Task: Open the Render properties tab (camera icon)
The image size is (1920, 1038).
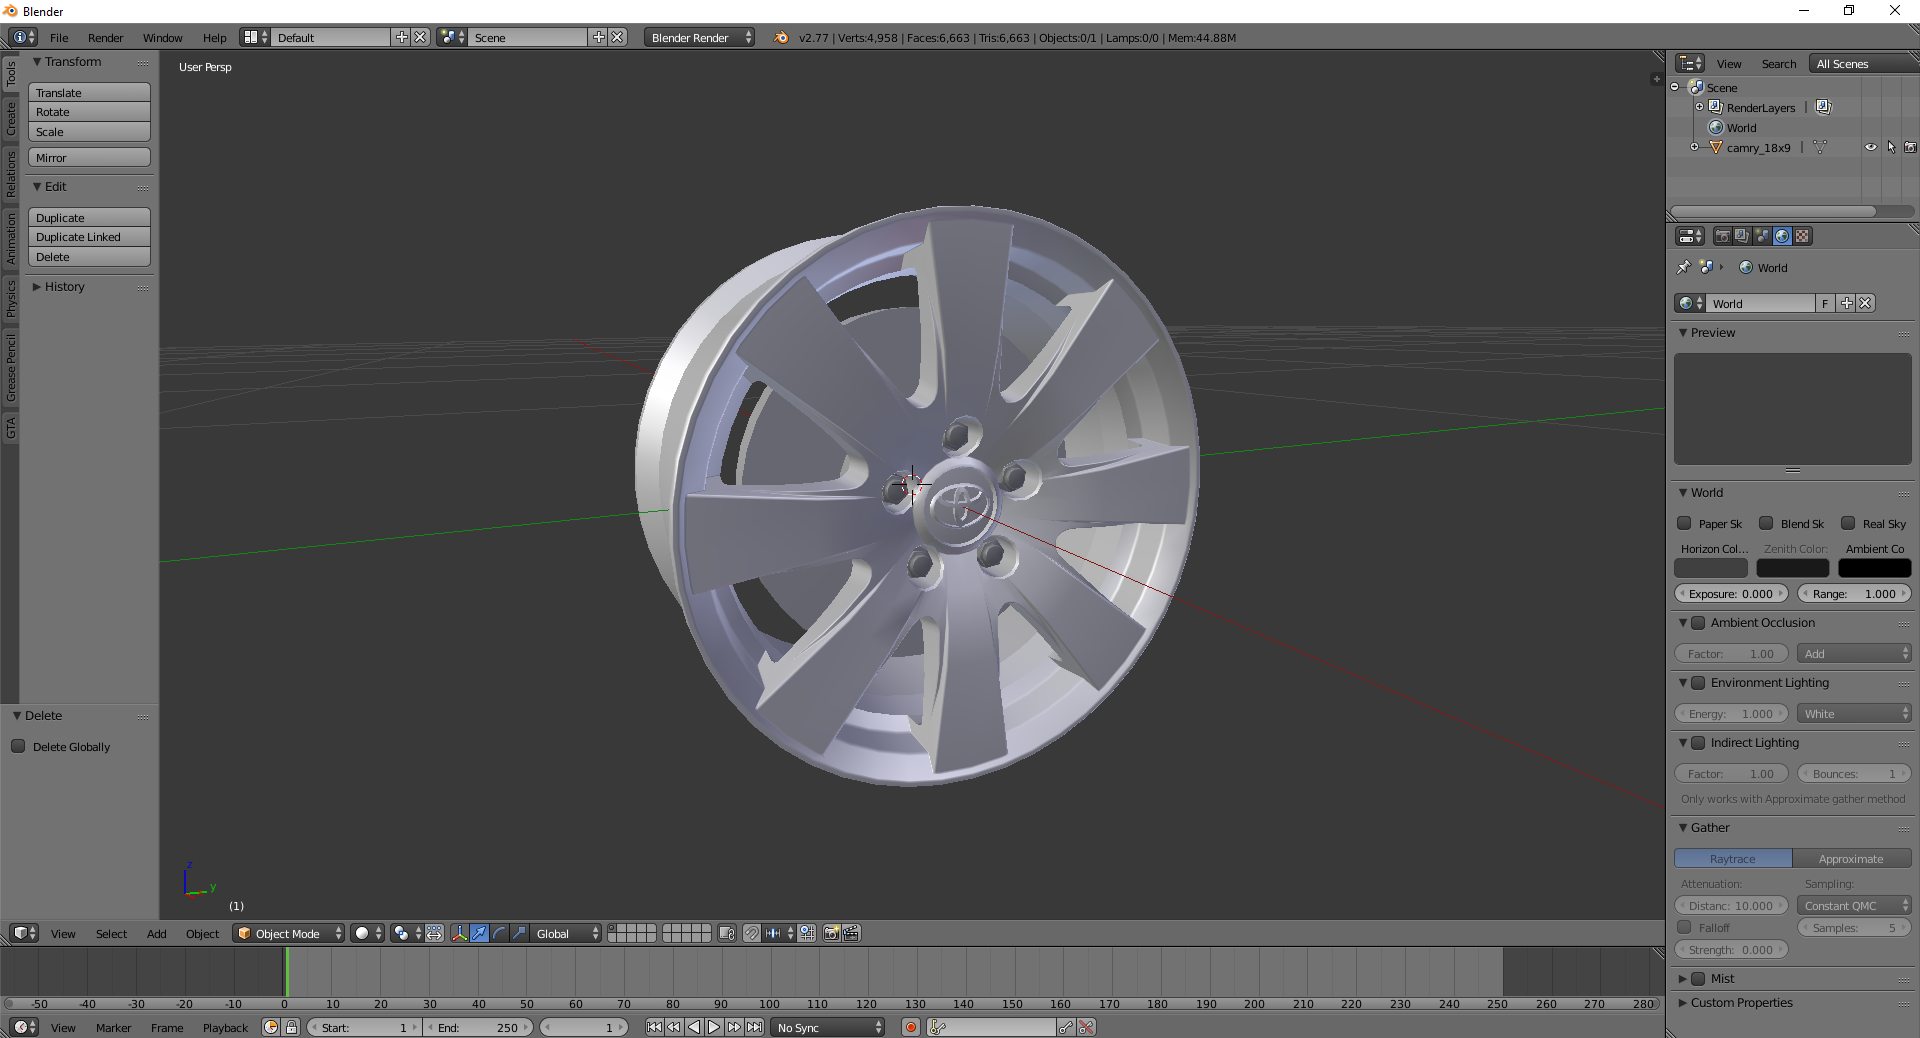Action: point(1722,236)
